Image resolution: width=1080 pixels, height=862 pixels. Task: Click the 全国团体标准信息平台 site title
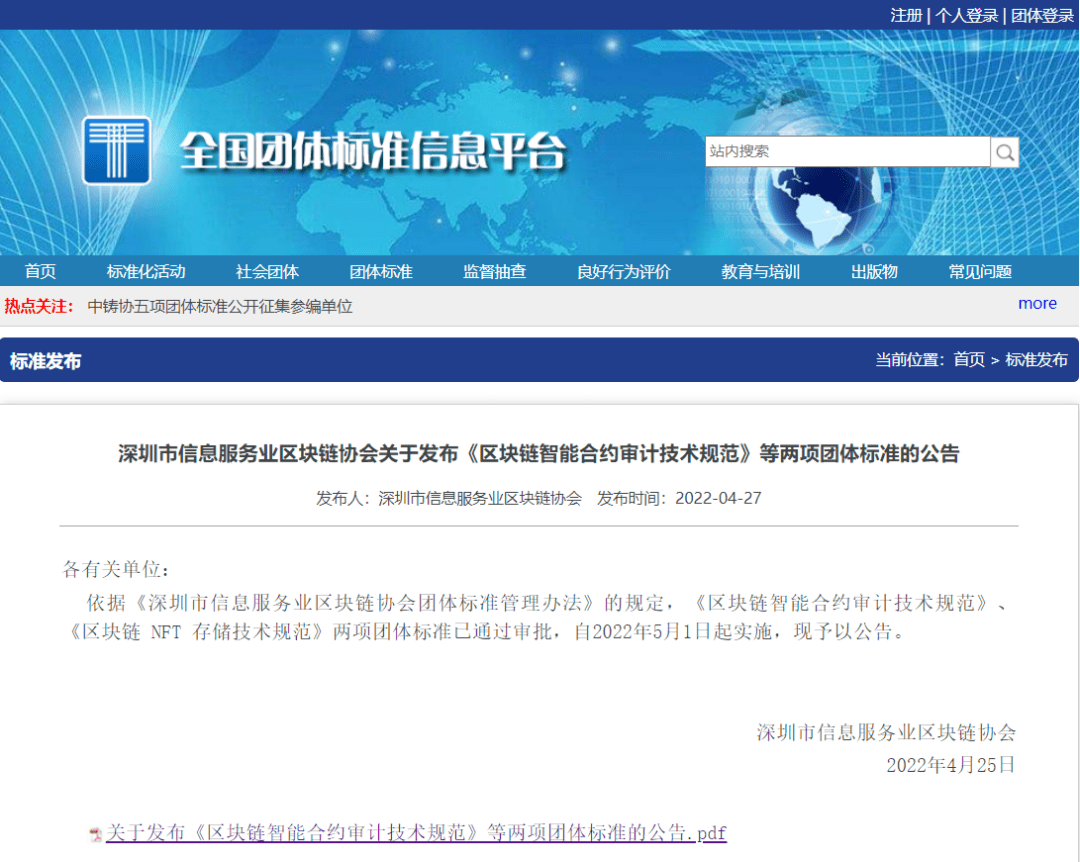coord(373,151)
